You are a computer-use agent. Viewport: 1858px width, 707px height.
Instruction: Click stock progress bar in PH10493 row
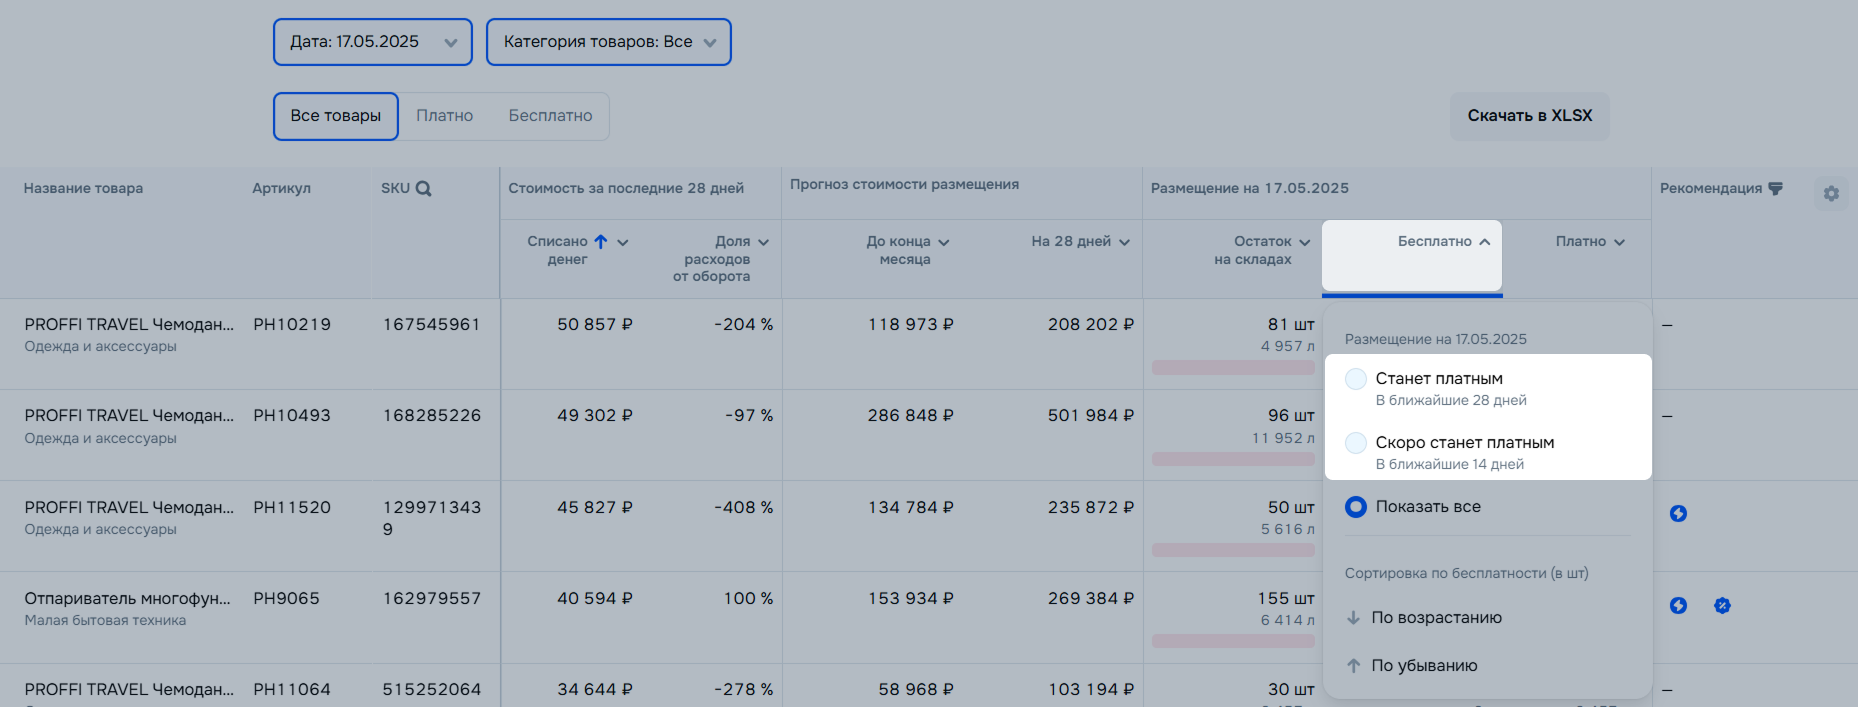(x=1233, y=459)
